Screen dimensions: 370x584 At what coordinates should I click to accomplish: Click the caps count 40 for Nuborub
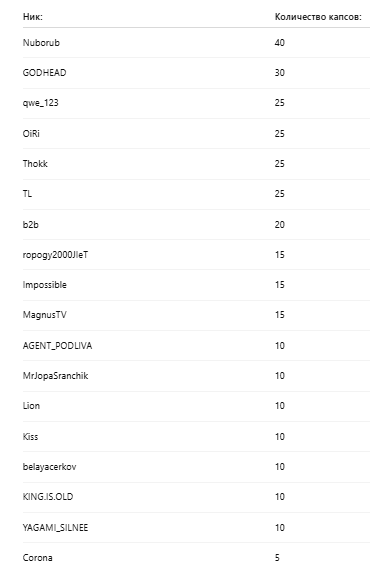[280, 42]
